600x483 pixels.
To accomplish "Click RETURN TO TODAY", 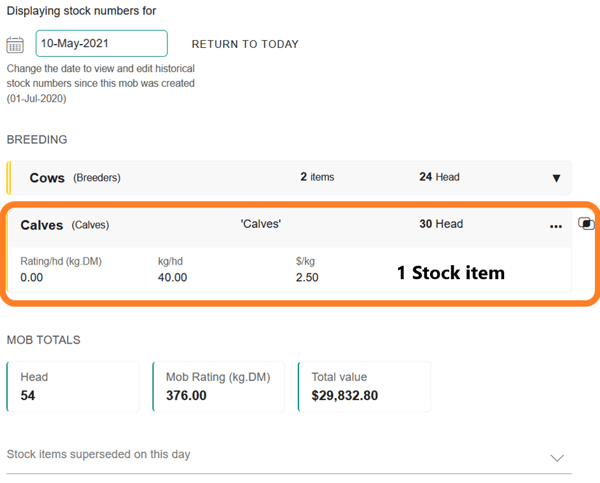I will pos(245,44).
